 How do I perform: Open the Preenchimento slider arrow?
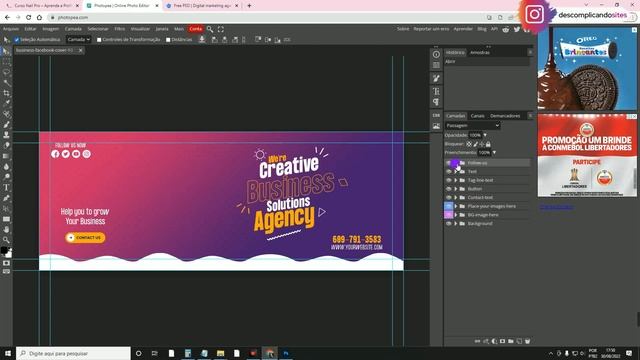pyautogui.click(x=494, y=153)
